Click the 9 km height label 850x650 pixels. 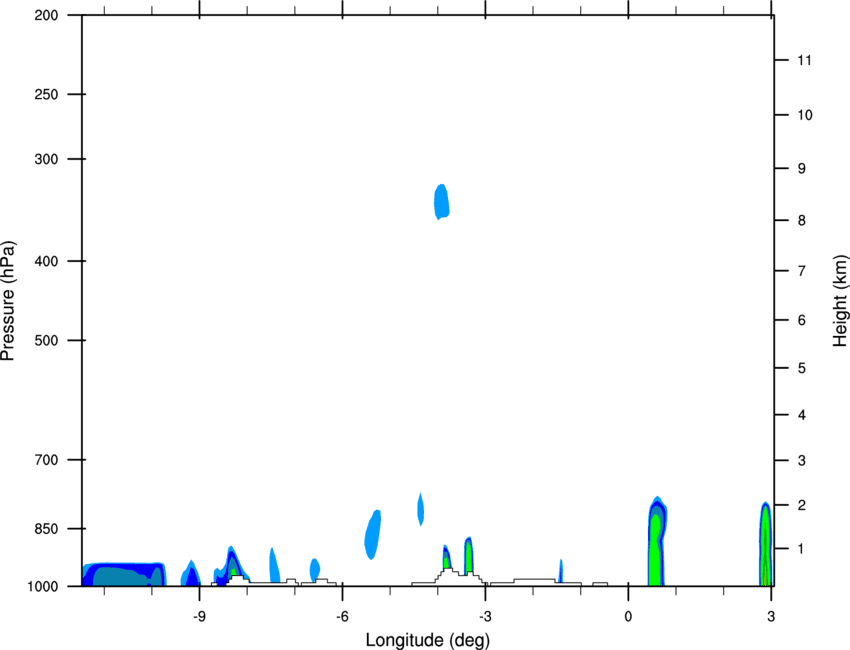coord(802,169)
